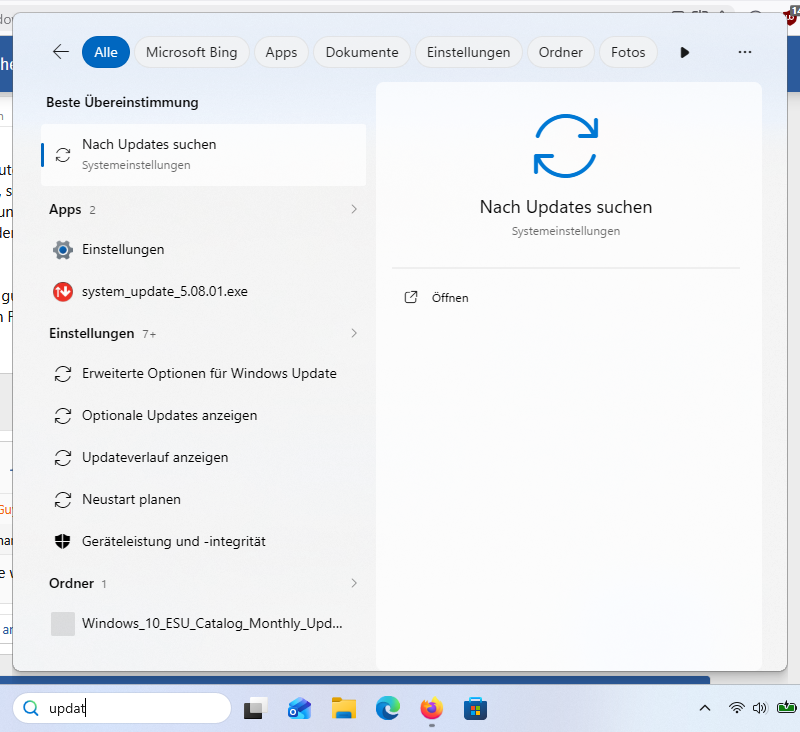Click sync icon next to Optionale Updates anzeigen
The height and width of the screenshot is (732, 800).
[x=63, y=416]
